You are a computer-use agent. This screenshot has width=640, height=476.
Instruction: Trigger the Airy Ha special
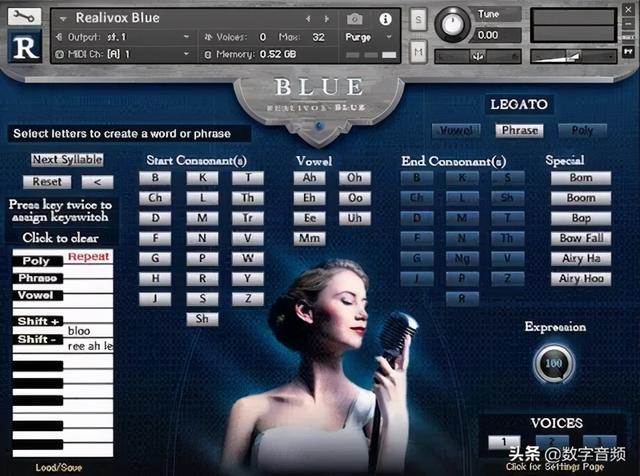[581, 258]
